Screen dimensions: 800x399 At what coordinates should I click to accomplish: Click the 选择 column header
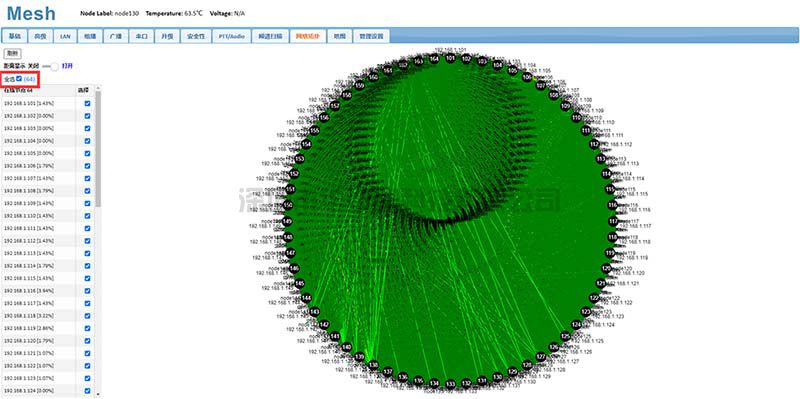(82, 90)
